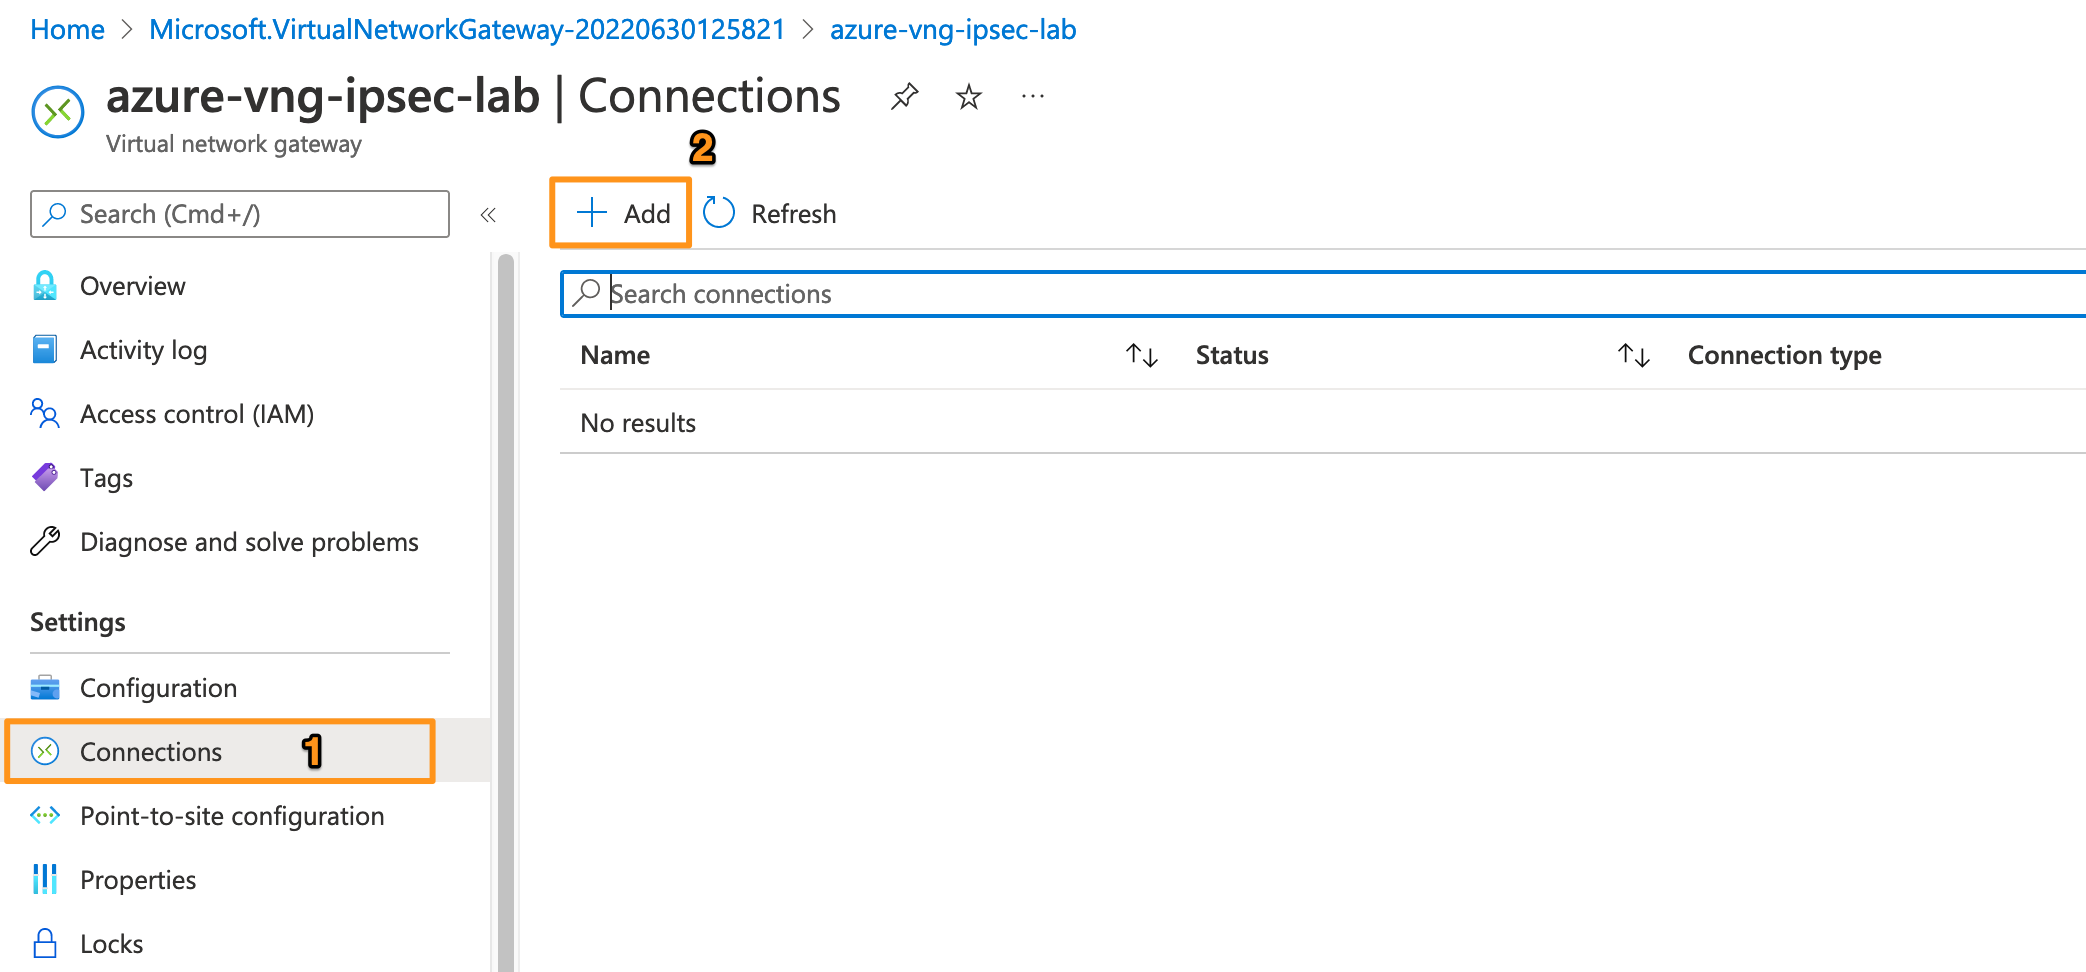Viewport: 2086px width, 972px height.
Task: Open Diagnose and solve problems
Action: pos(248,542)
